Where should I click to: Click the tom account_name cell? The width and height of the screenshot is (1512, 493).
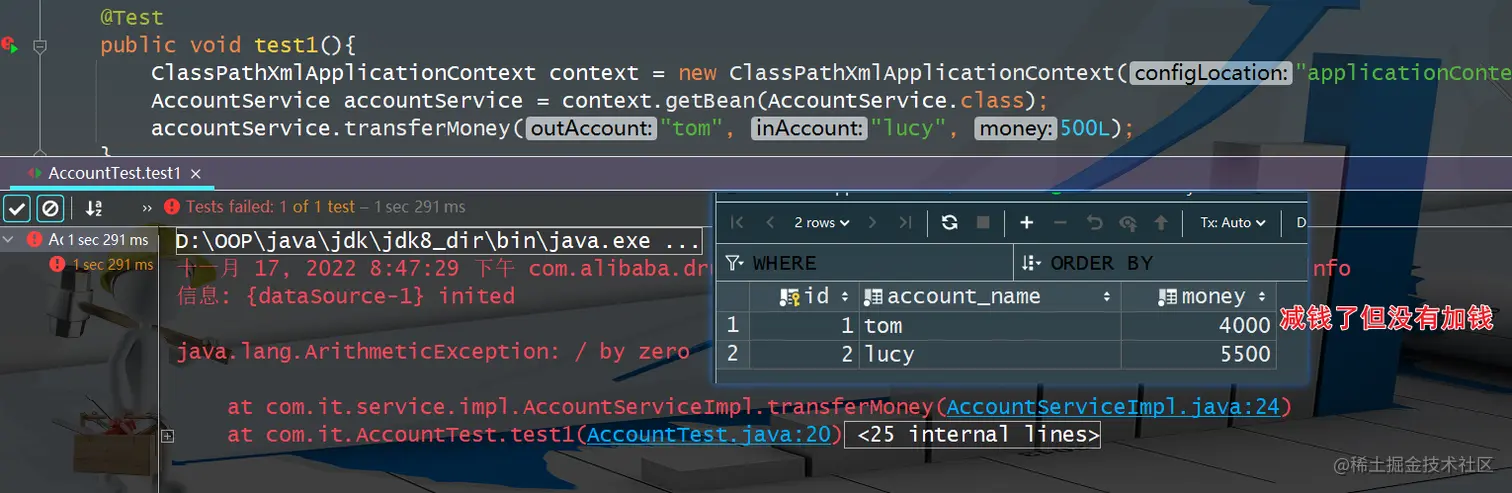point(990,326)
